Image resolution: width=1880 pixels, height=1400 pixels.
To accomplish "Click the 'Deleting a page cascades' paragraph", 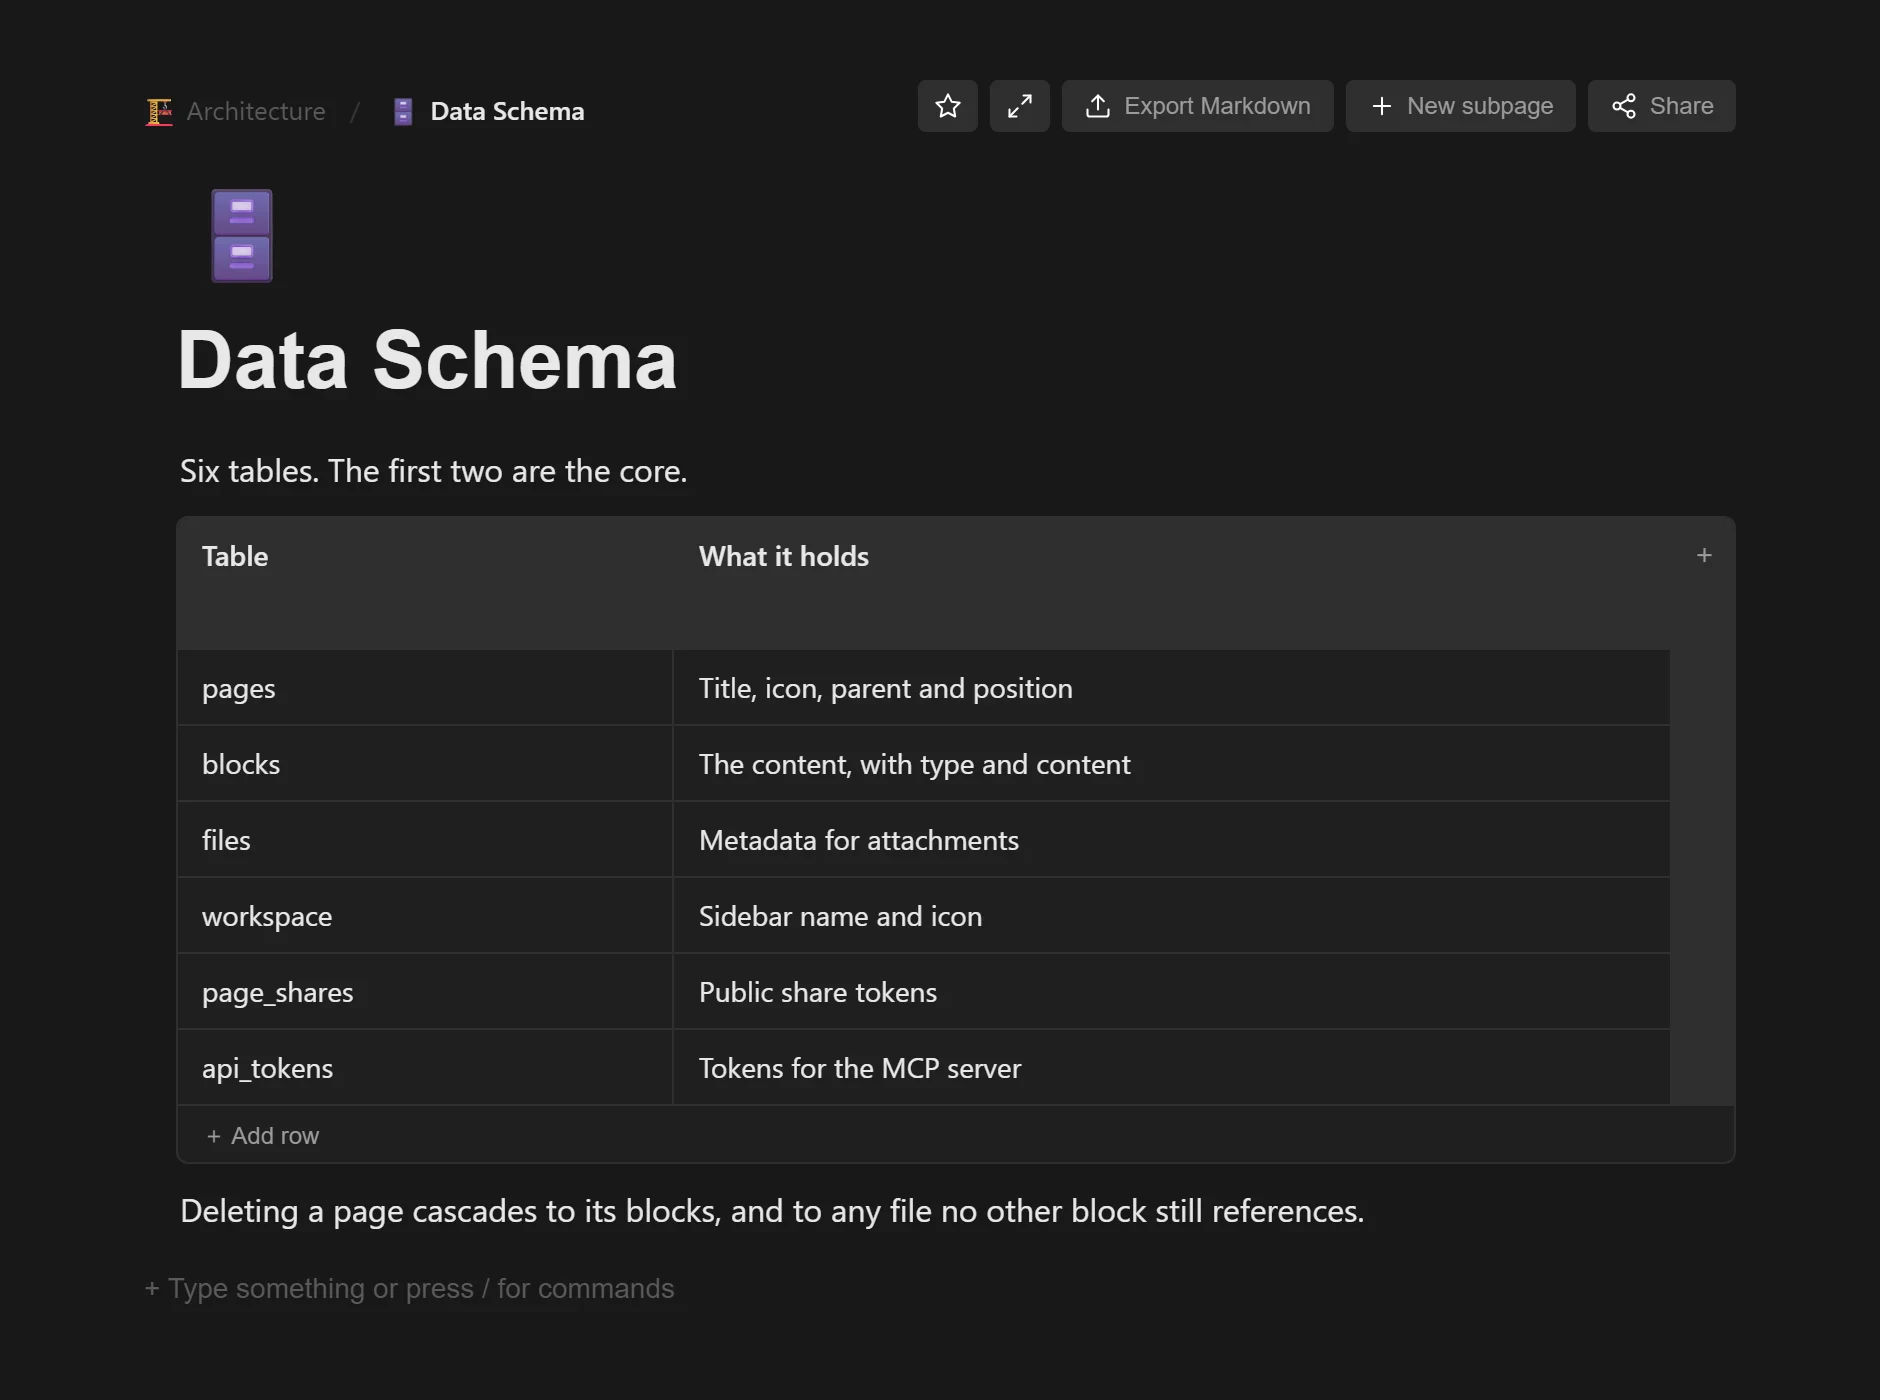I will [x=772, y=1211].
